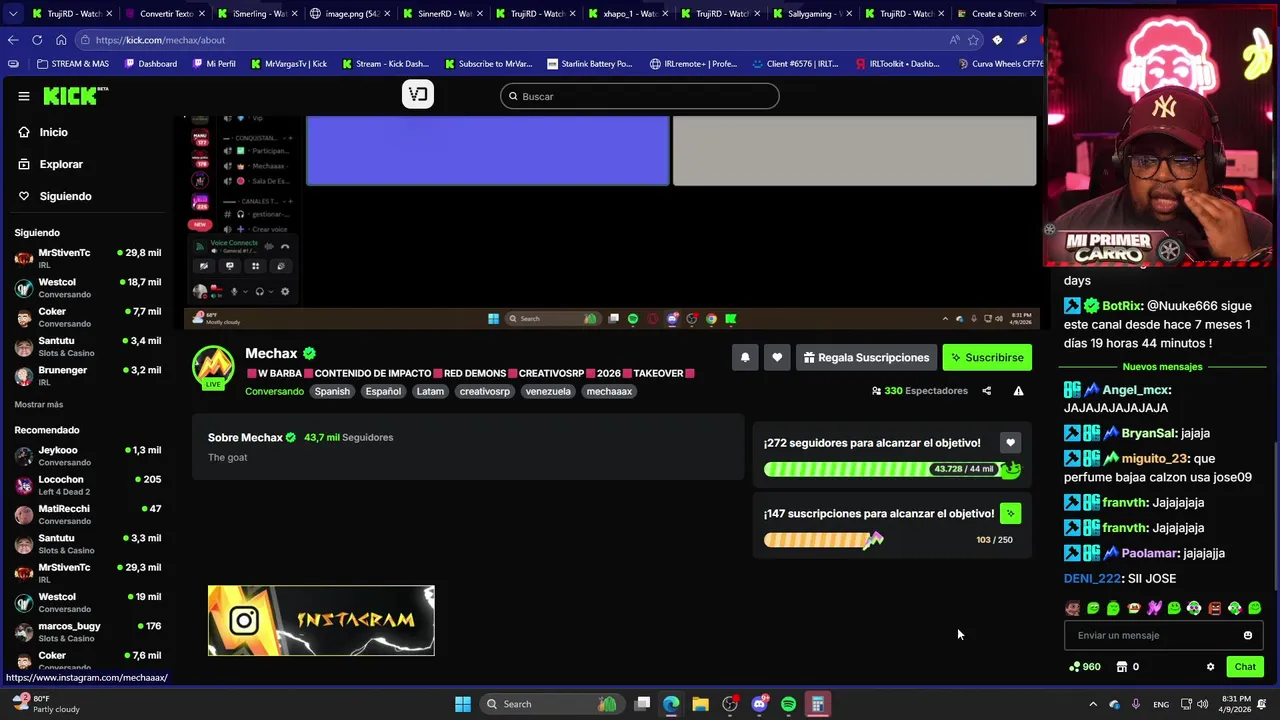Viewport: 1280px width, 720px height.
Task: Turn on notifications with the bell icon
Action: click(745, 357)
